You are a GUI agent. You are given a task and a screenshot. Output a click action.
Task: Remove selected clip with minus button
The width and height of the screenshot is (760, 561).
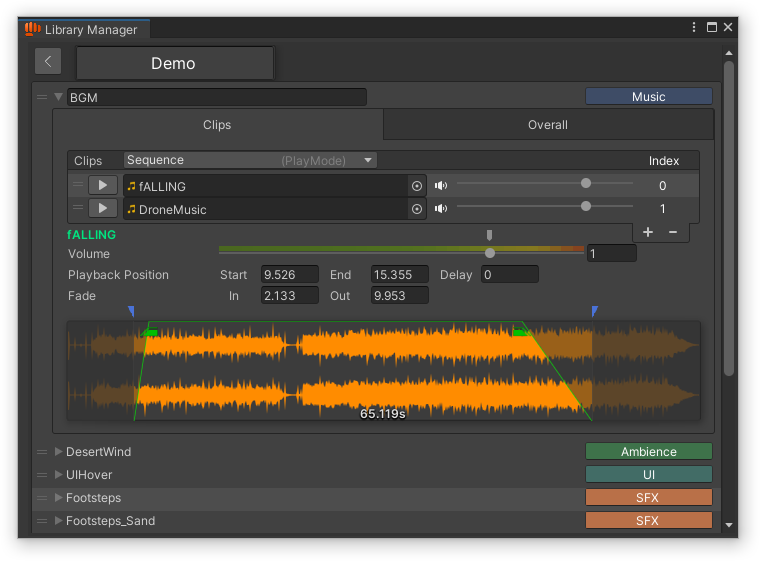tap(673, 232)
